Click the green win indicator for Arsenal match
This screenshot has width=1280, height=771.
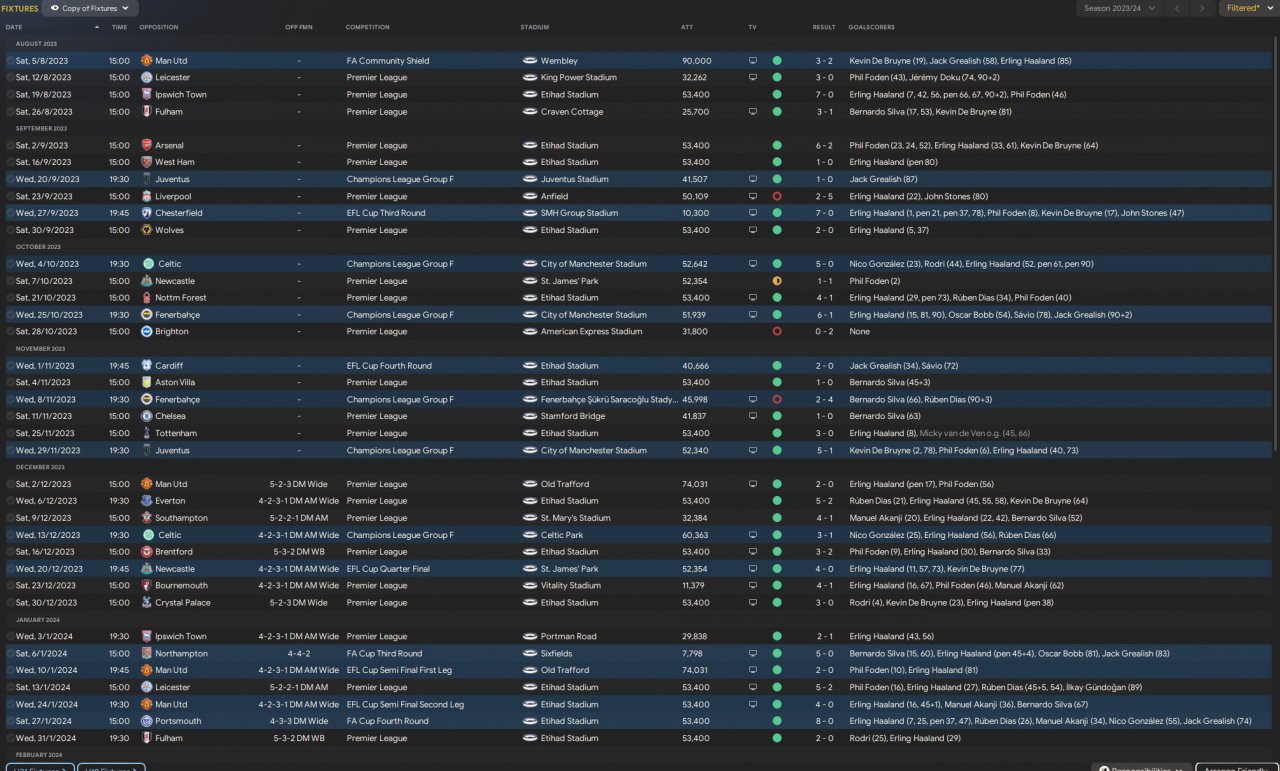777,146
